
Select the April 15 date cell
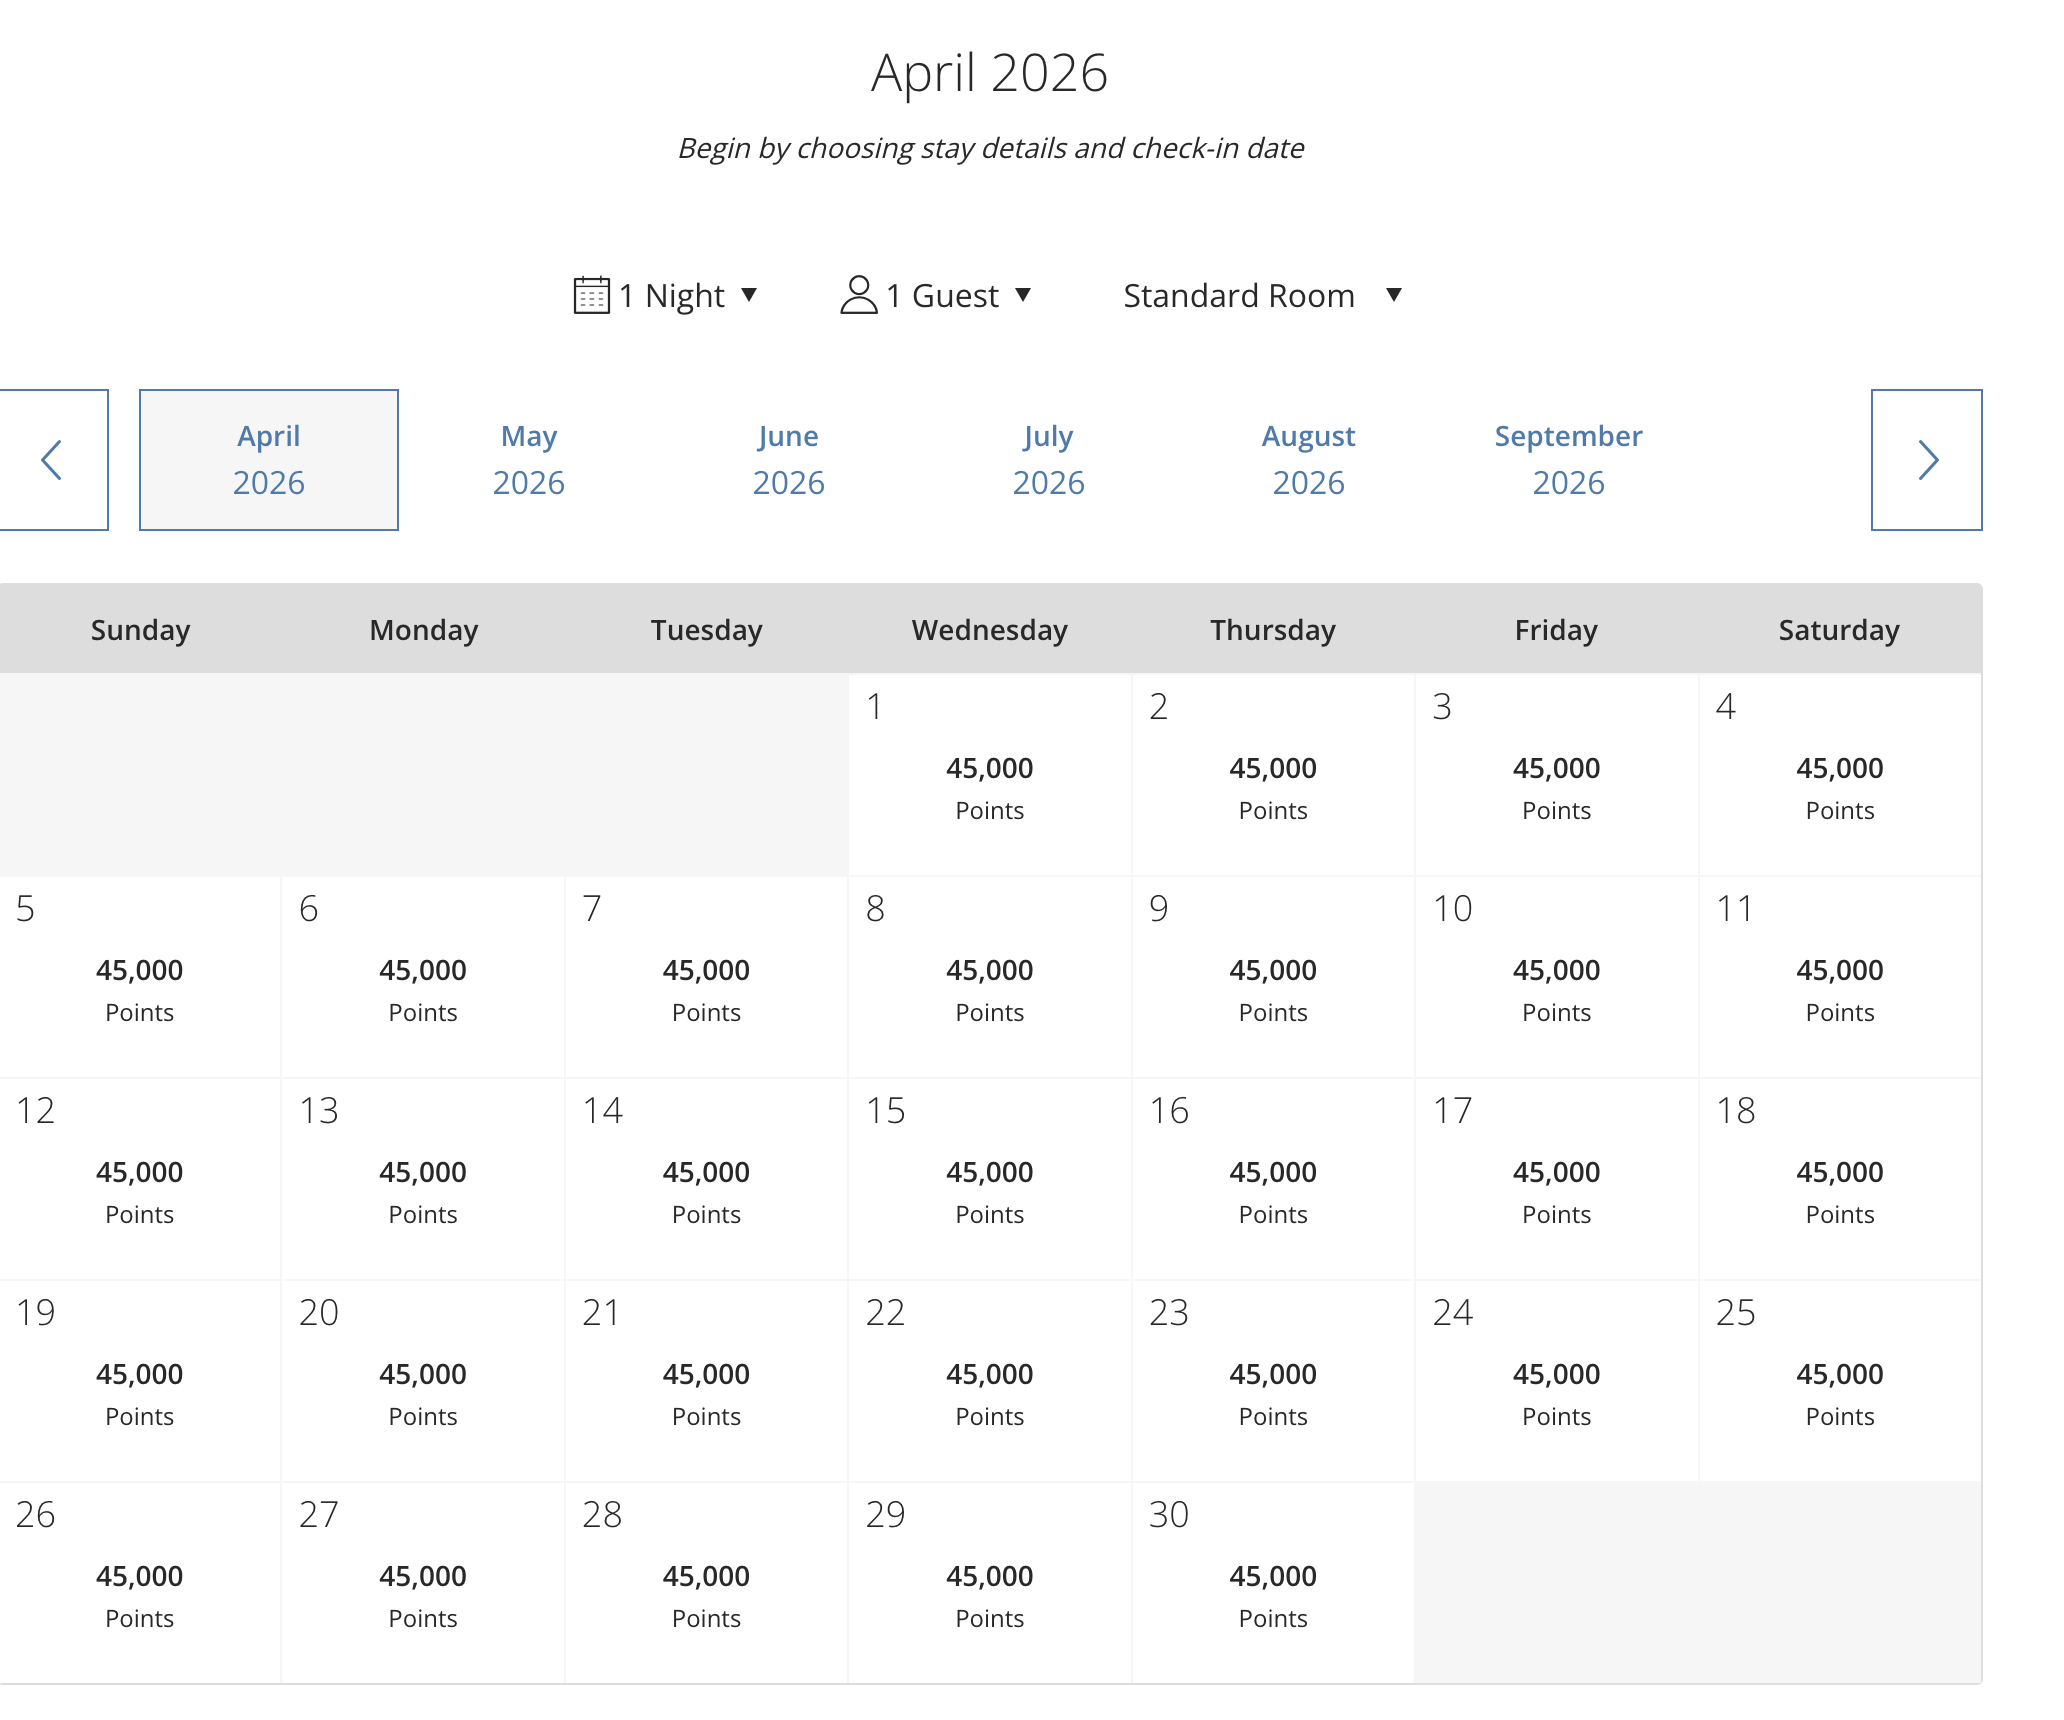pyautogui.click(x=990, y=1179)
